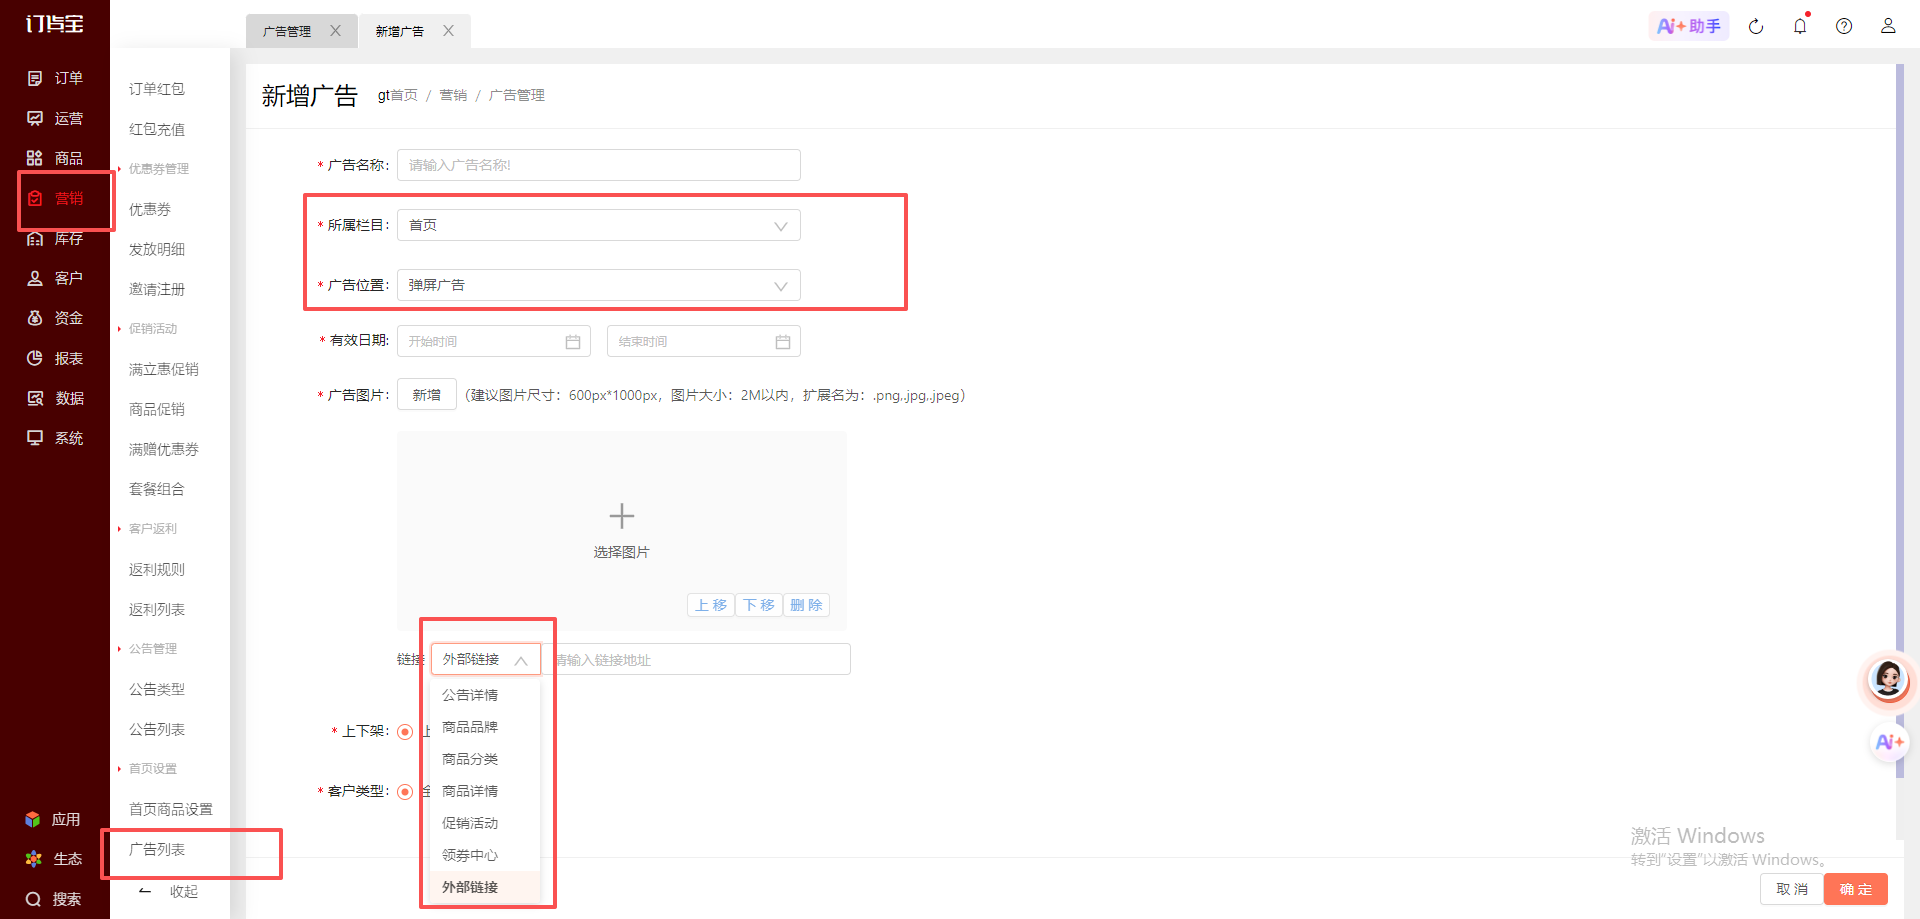Click the 取消 button

tap(1791, 889)
